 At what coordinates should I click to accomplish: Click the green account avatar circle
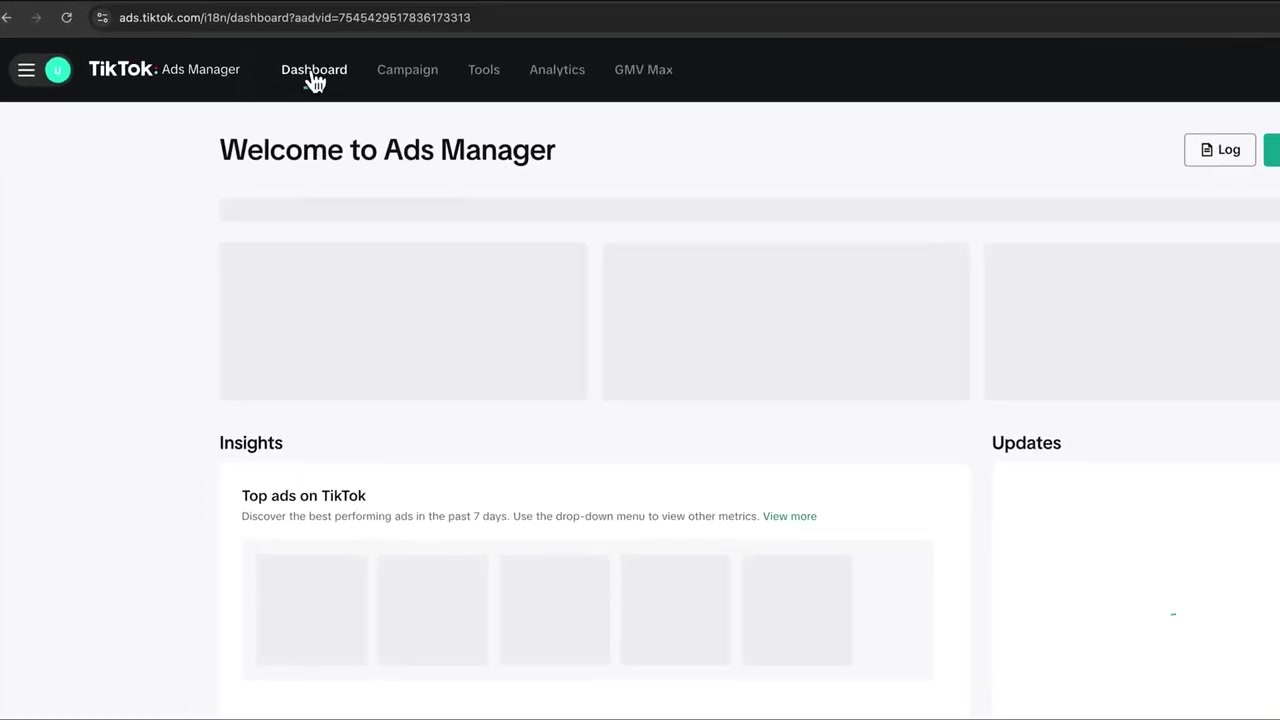pos(58,70)
